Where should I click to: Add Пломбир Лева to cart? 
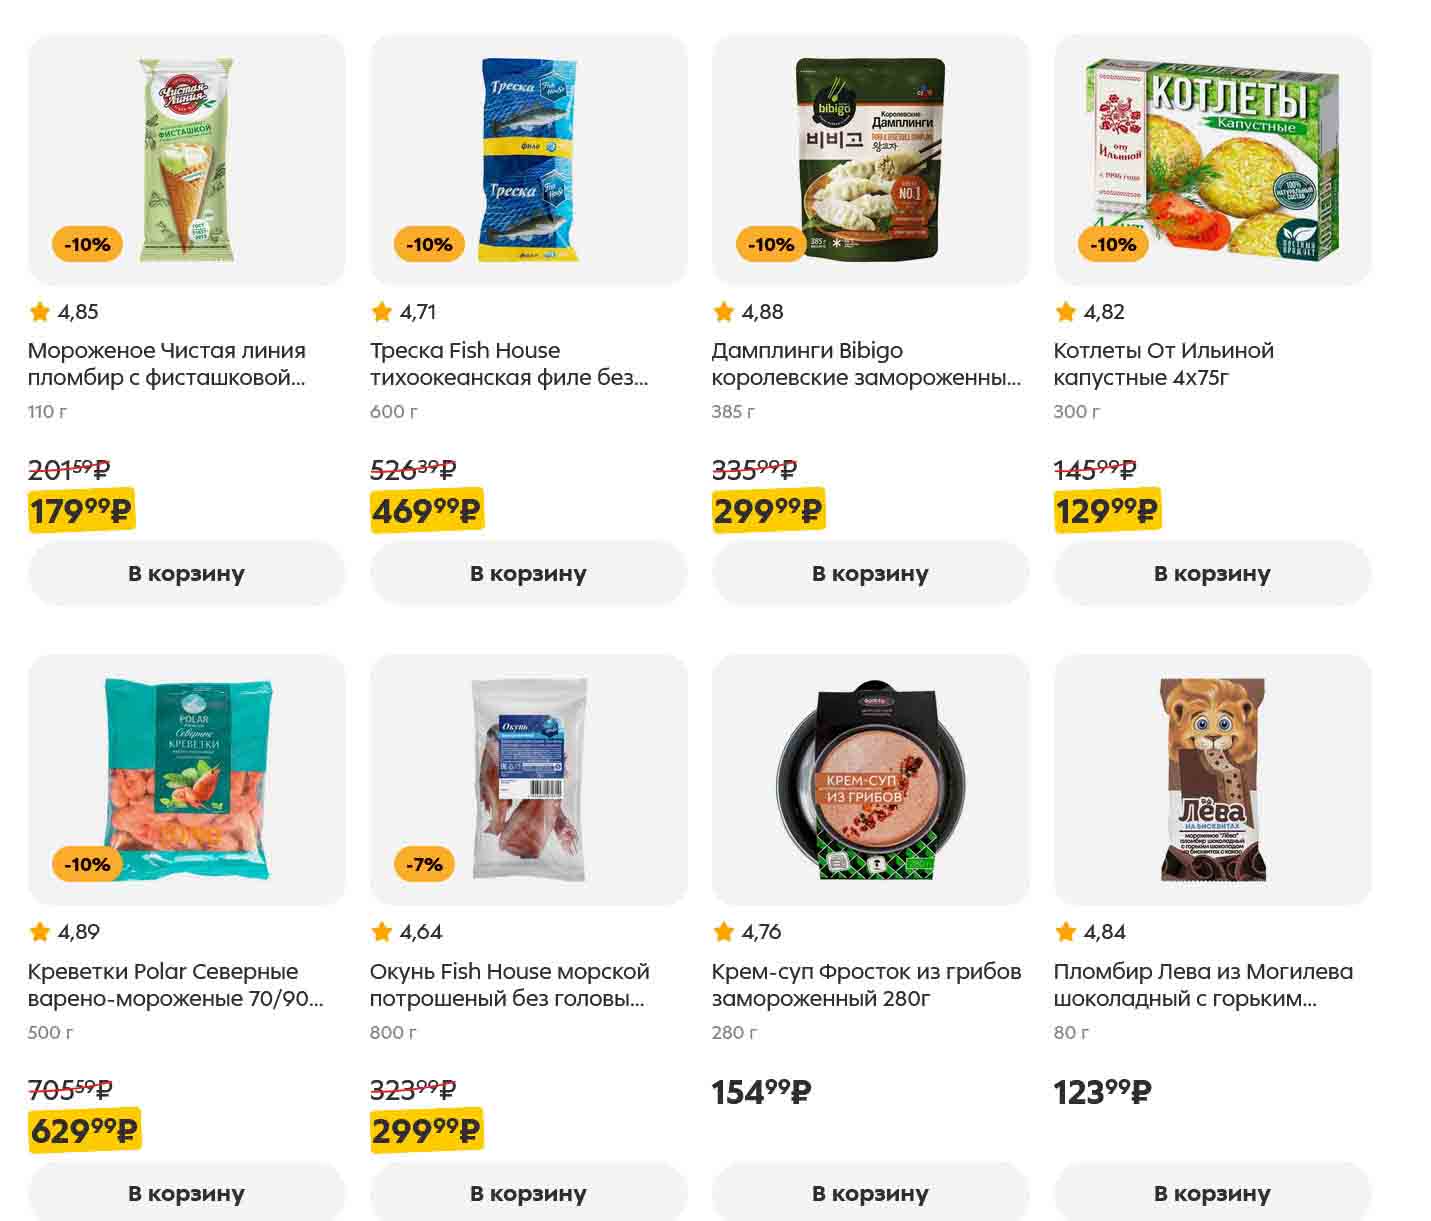1212,1193
